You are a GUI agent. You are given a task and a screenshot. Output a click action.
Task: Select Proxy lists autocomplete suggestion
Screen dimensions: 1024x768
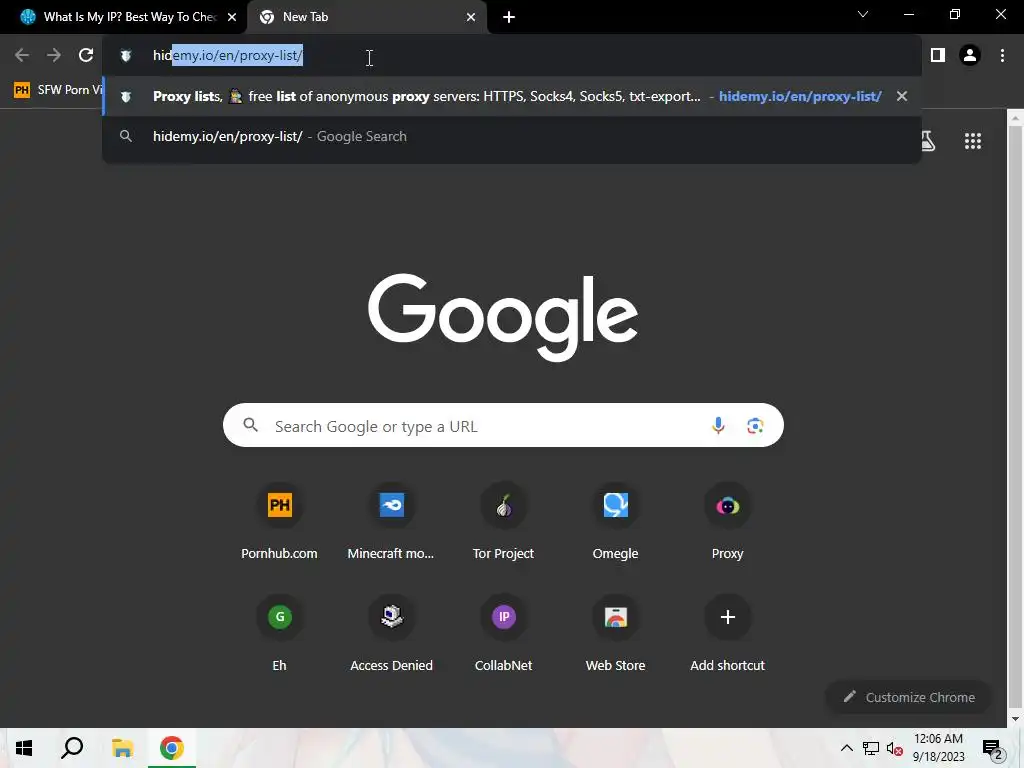(x=511, y=97)
